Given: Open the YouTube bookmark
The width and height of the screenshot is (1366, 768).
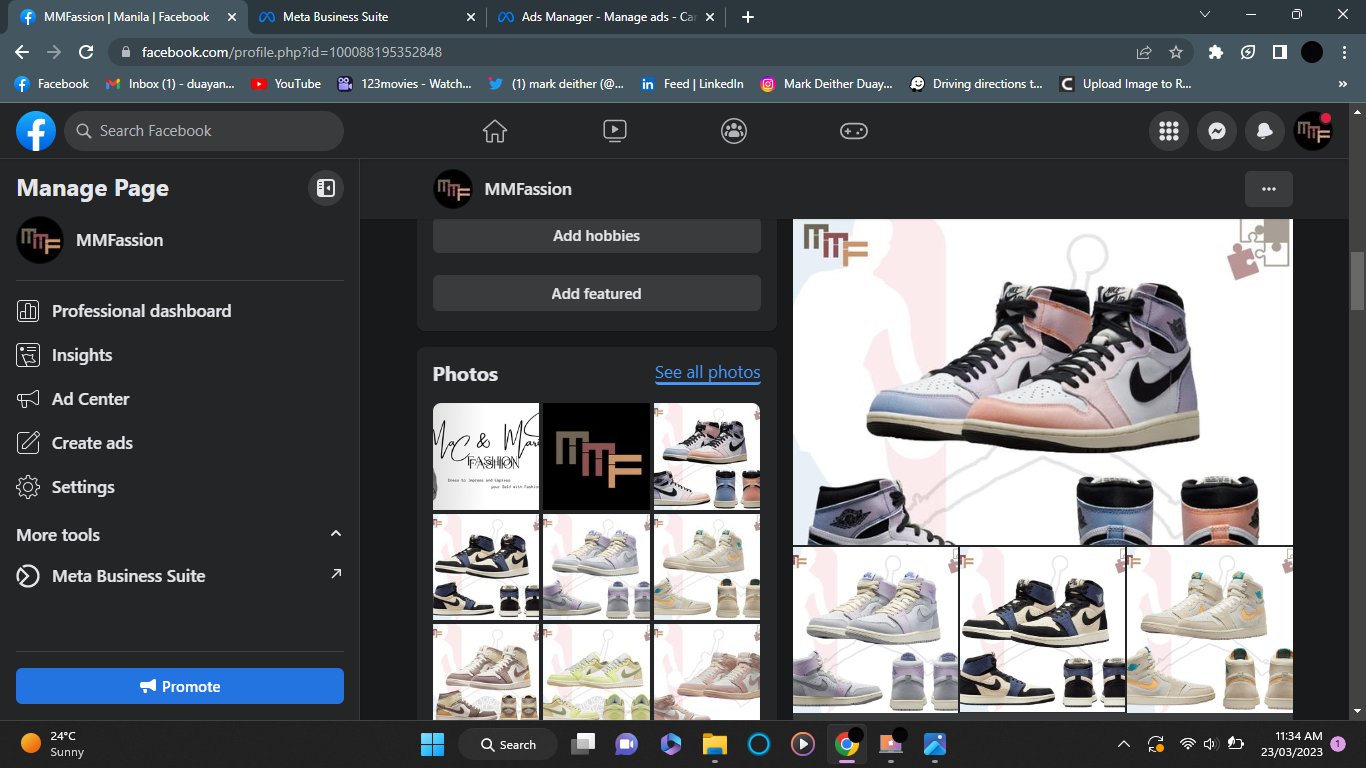Looking at the screenshot, I should (286, 84).
